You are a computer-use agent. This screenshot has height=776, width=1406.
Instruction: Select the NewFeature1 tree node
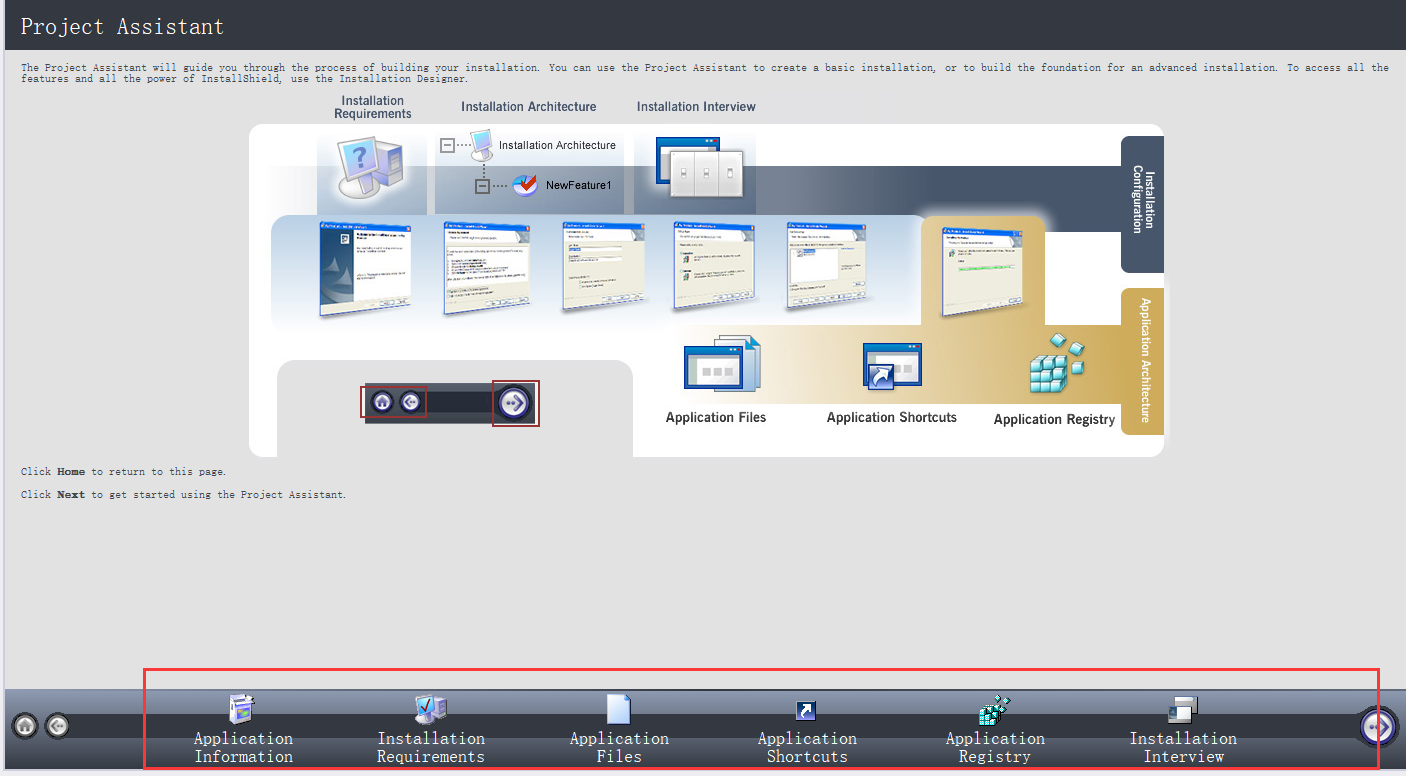click(562, 186)
